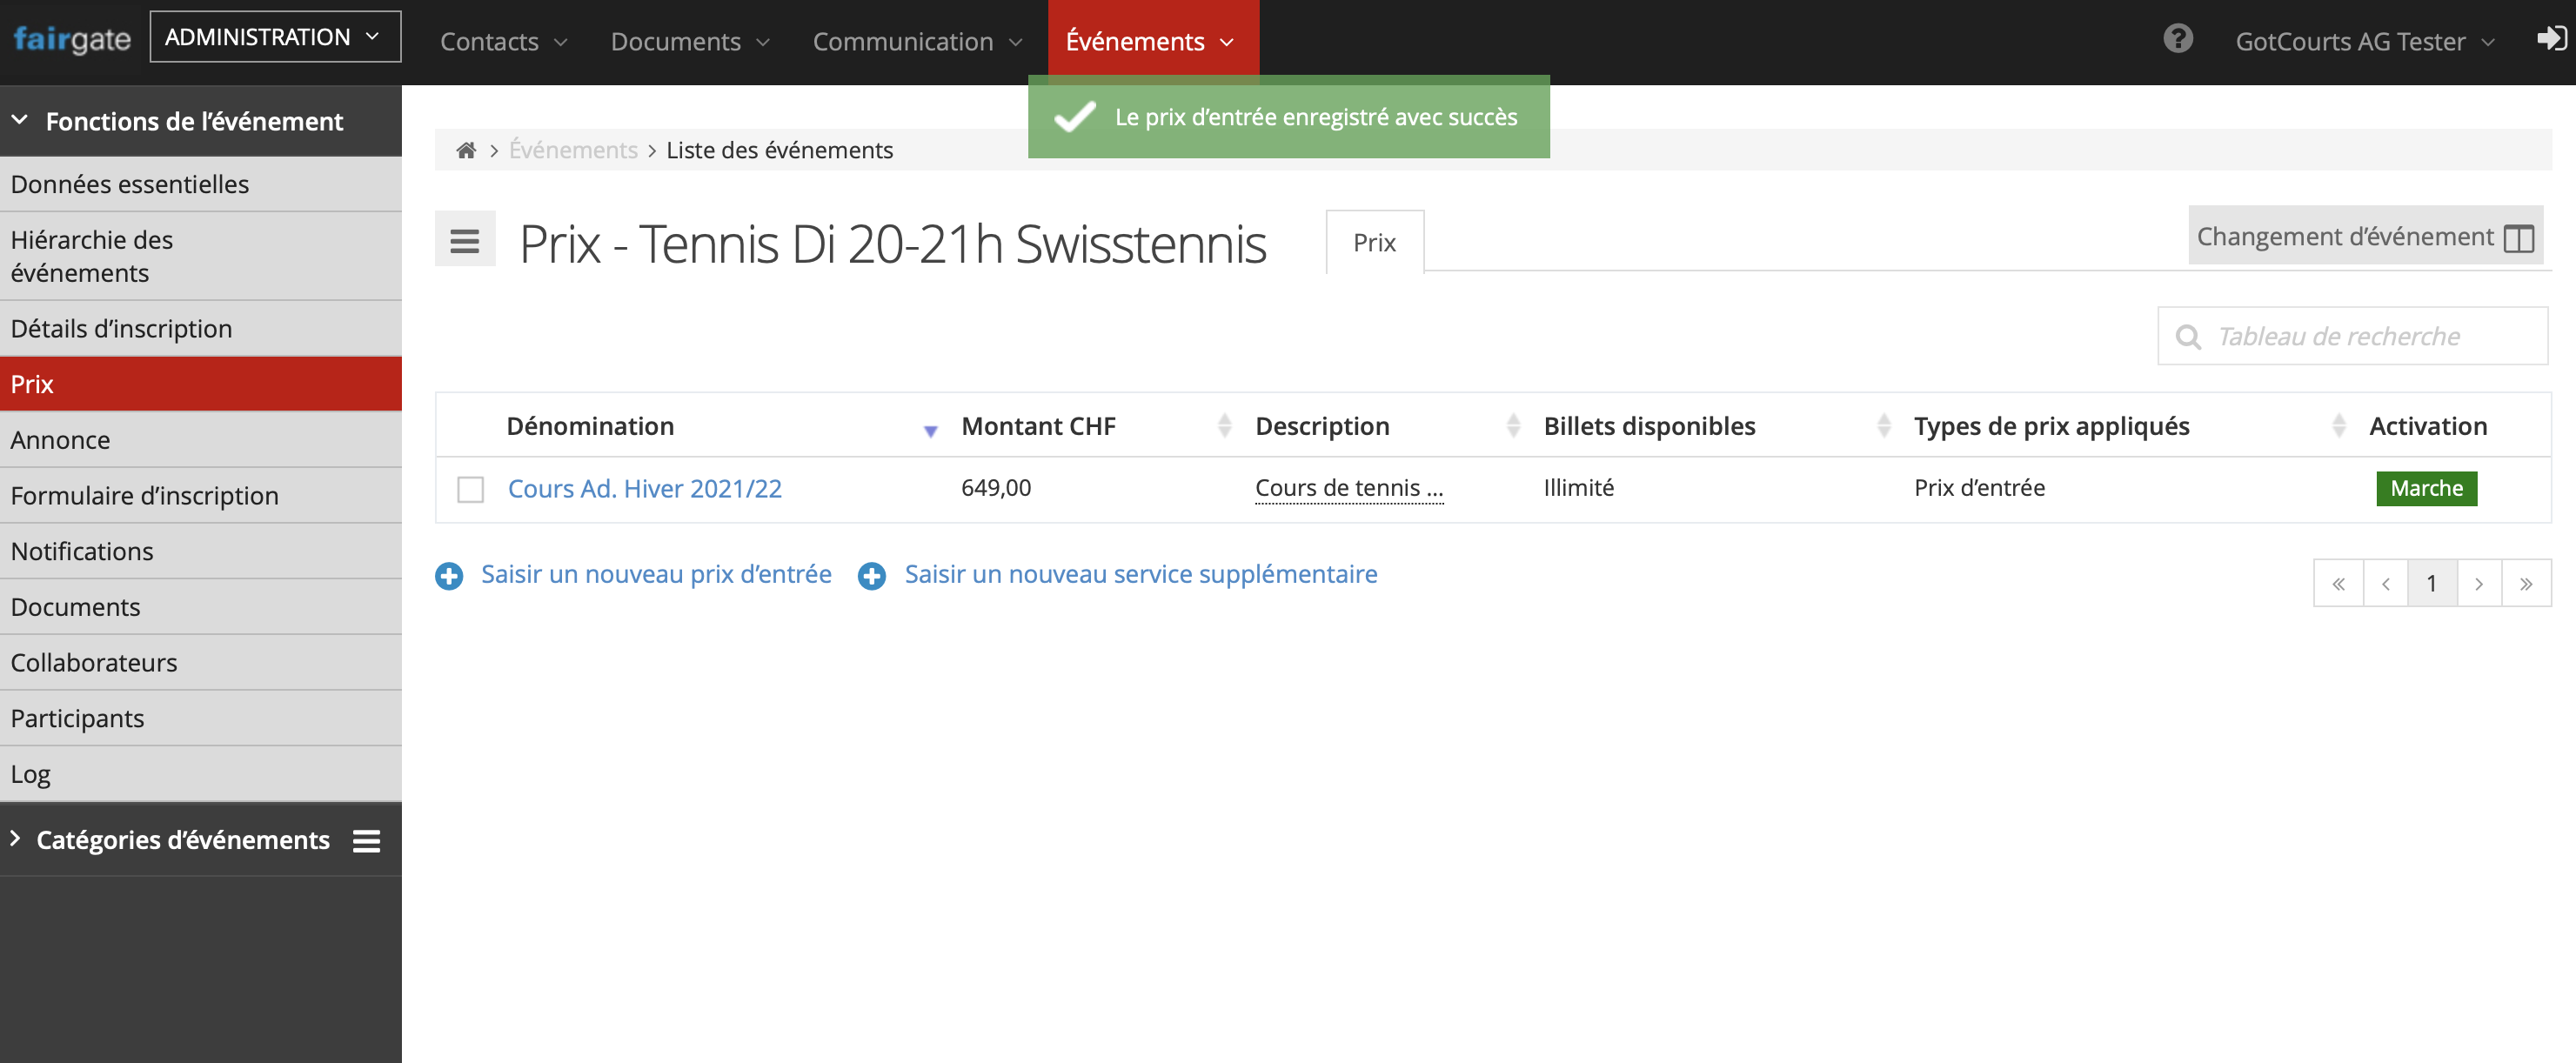Open Annonce in sidebar
Image resolution: width=2576 pixels, height=1063 pixels.
[x=201, y=440]
